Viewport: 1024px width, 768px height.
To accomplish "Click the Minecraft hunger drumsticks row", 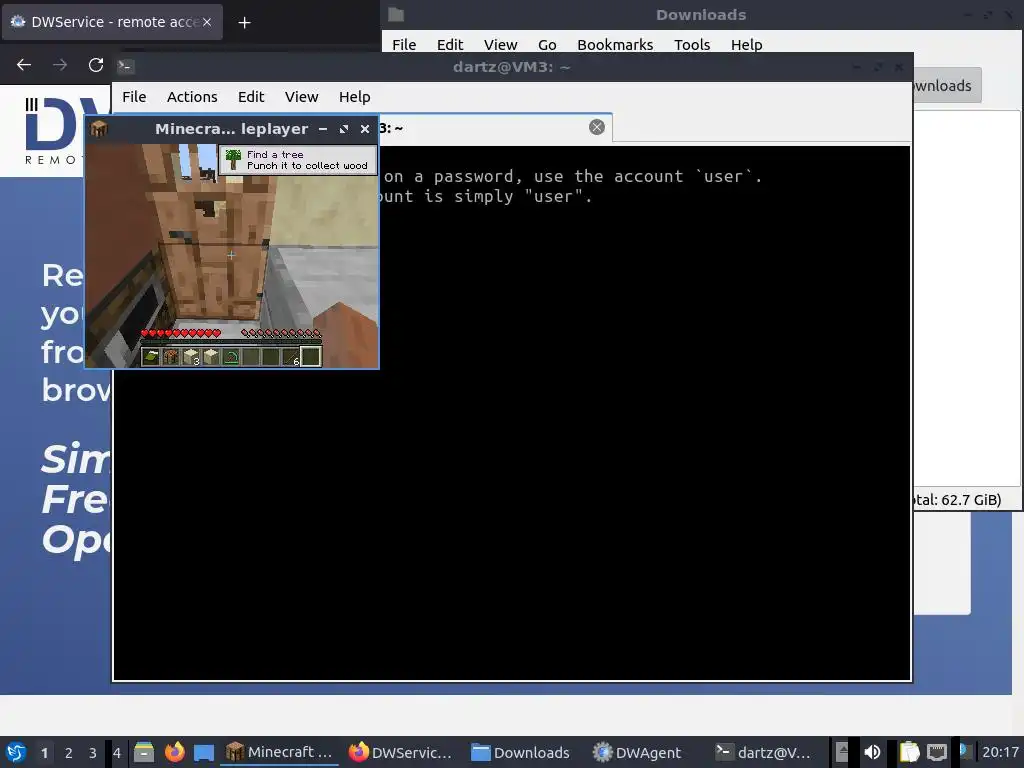I will click(x=281, y=333).
